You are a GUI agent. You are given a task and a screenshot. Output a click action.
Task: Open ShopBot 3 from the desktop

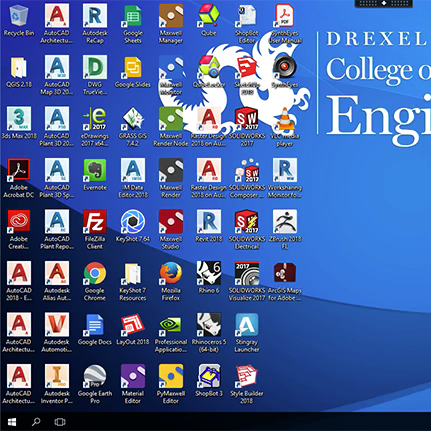click(209, 376)
